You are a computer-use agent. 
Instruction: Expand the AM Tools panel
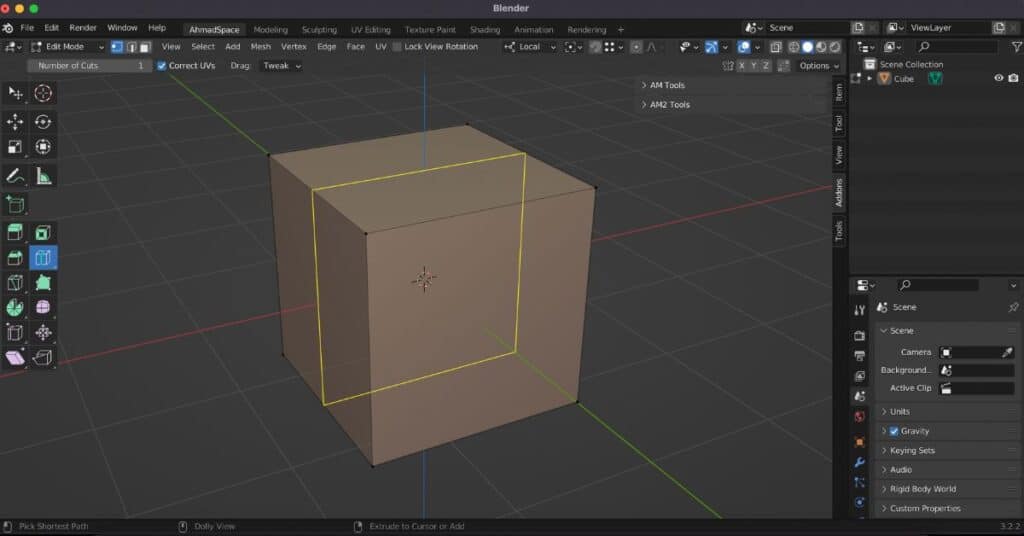click(x=667, y=85)
